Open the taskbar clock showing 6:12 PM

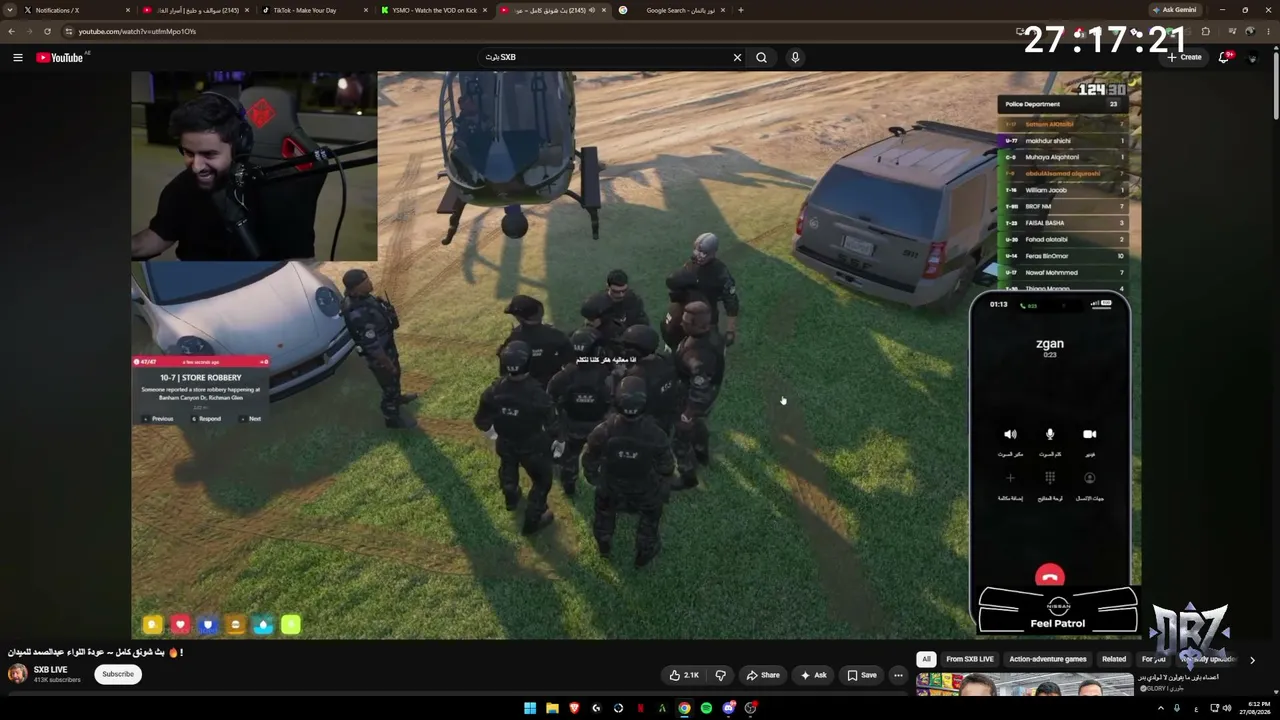1255,708
